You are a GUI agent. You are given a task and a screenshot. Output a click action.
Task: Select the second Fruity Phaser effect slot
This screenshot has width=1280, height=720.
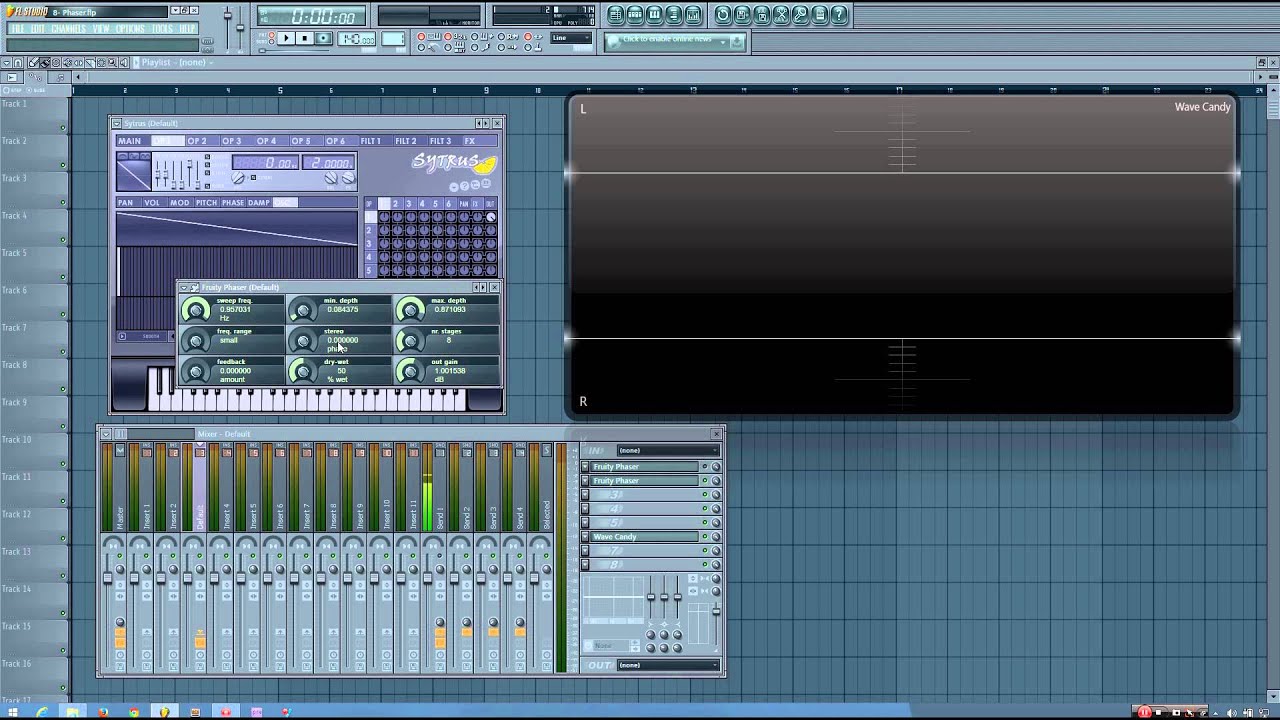pyautogui.click(x=644, y=481)
